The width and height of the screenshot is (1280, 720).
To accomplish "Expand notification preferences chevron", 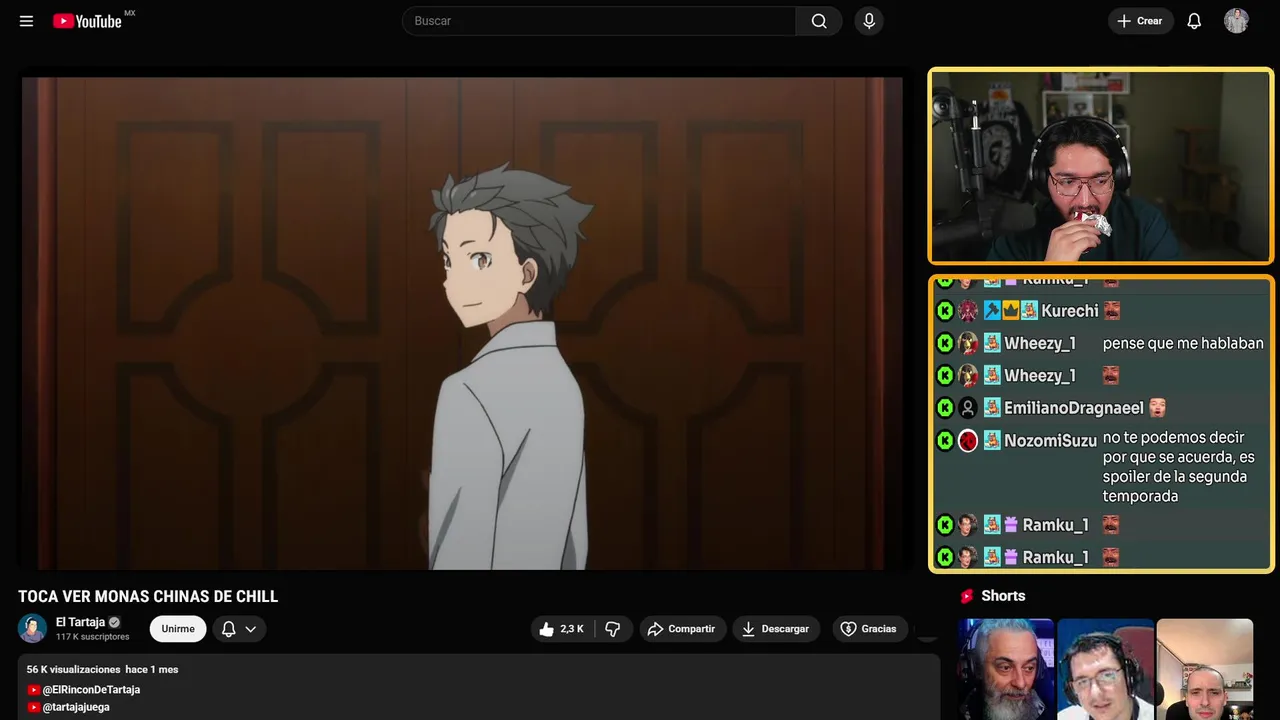I will coord(251,629).
